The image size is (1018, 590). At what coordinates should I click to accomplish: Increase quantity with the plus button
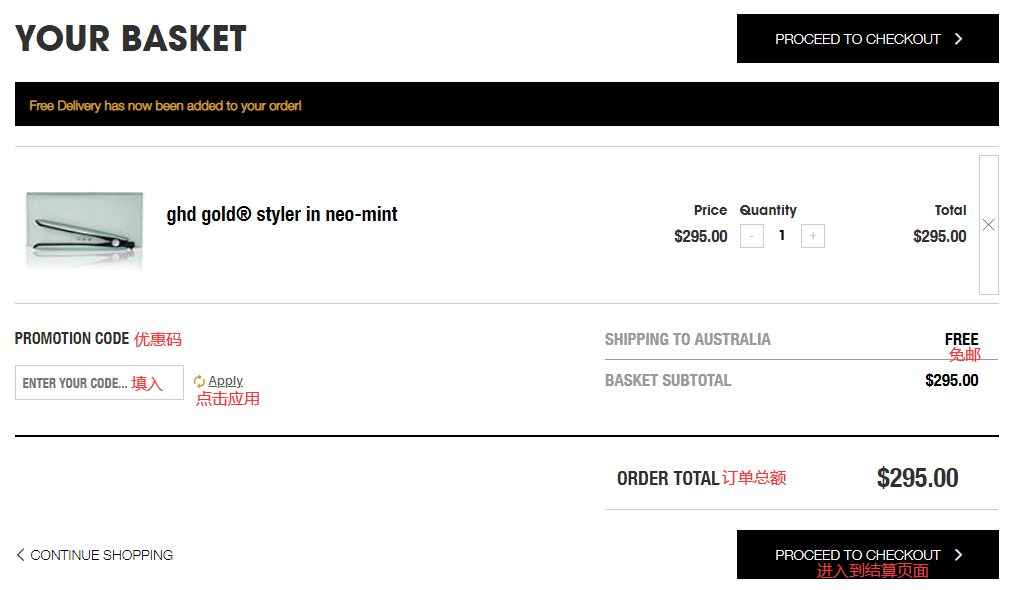[x=813, y=236]
